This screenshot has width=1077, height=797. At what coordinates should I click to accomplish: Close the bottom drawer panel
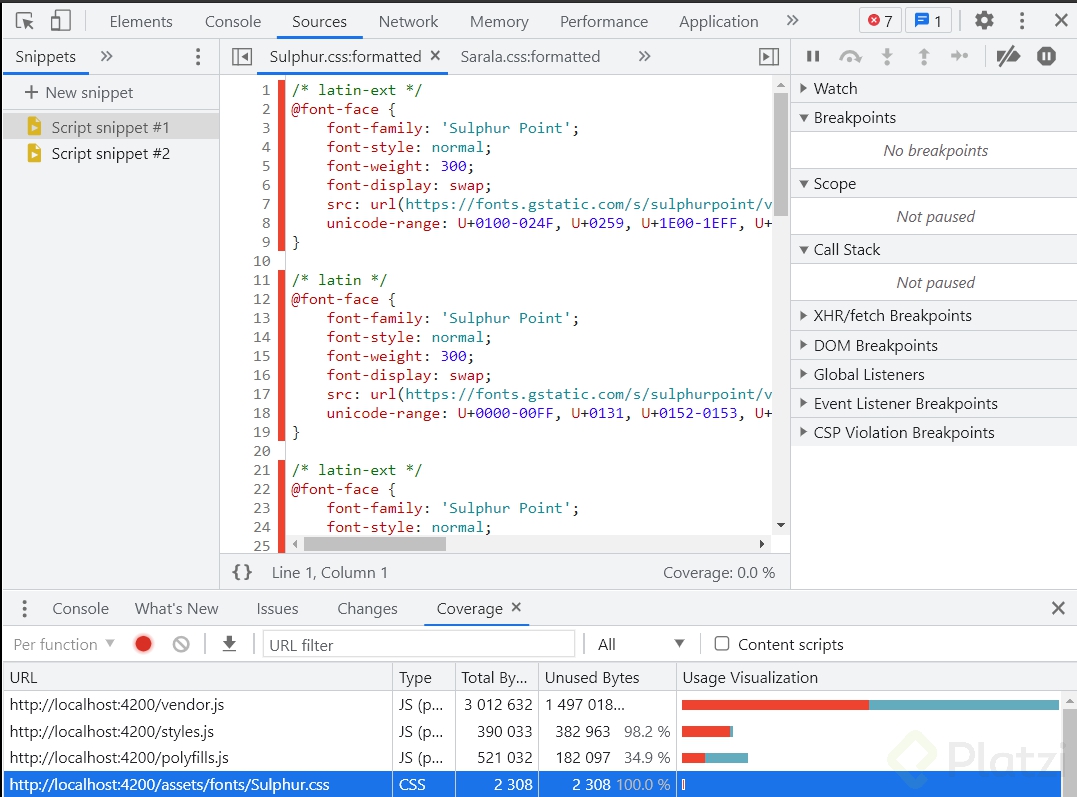pyautogui.click(x=1058, y=607)
